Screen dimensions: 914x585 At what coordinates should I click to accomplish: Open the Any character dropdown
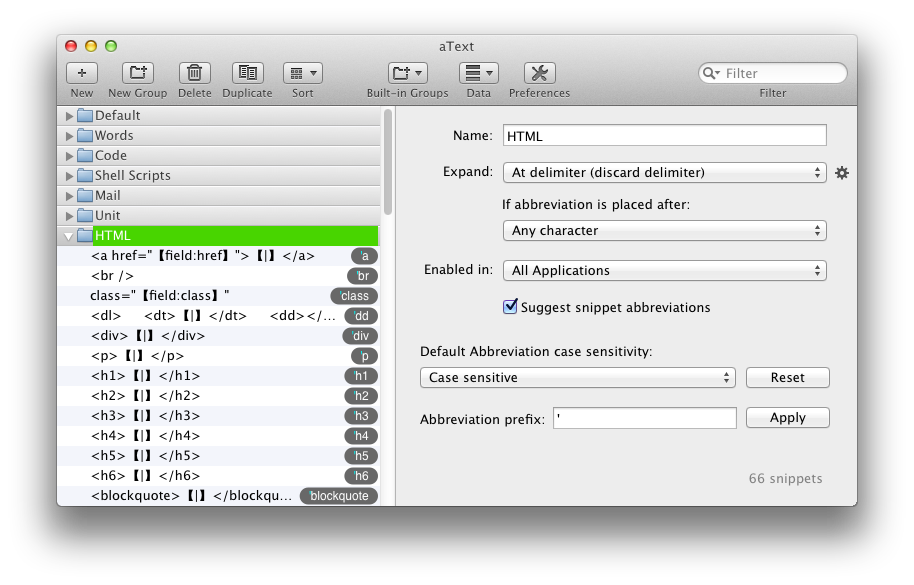click(x=665, y=231)
